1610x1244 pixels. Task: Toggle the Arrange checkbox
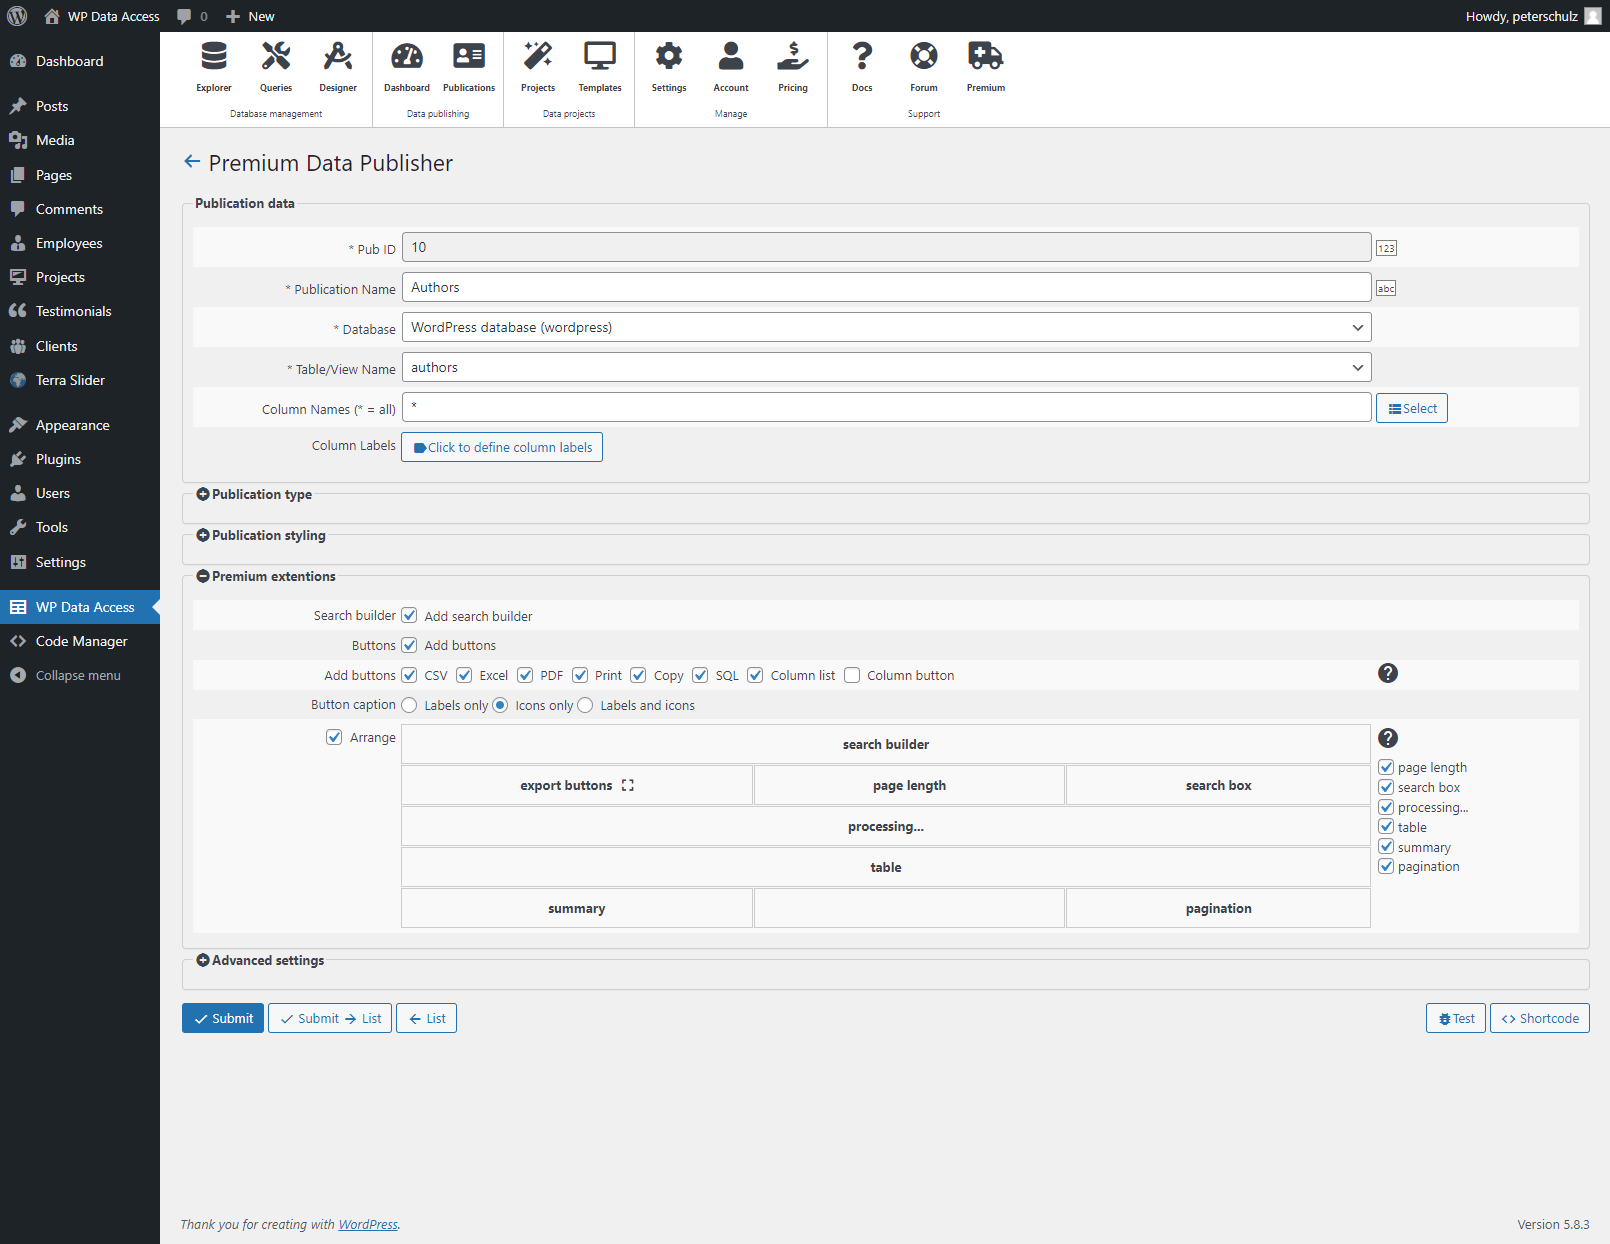(334, 737)
